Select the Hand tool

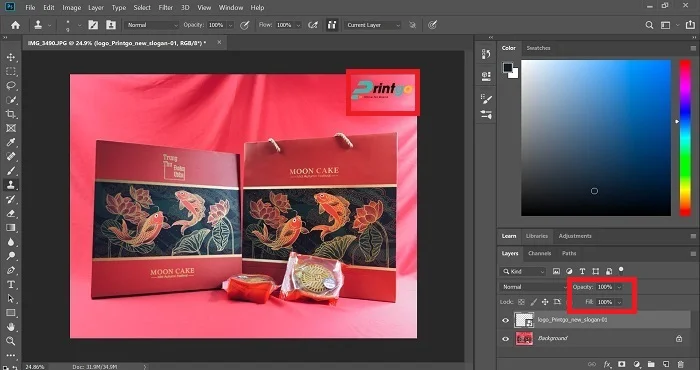[11, 327]
